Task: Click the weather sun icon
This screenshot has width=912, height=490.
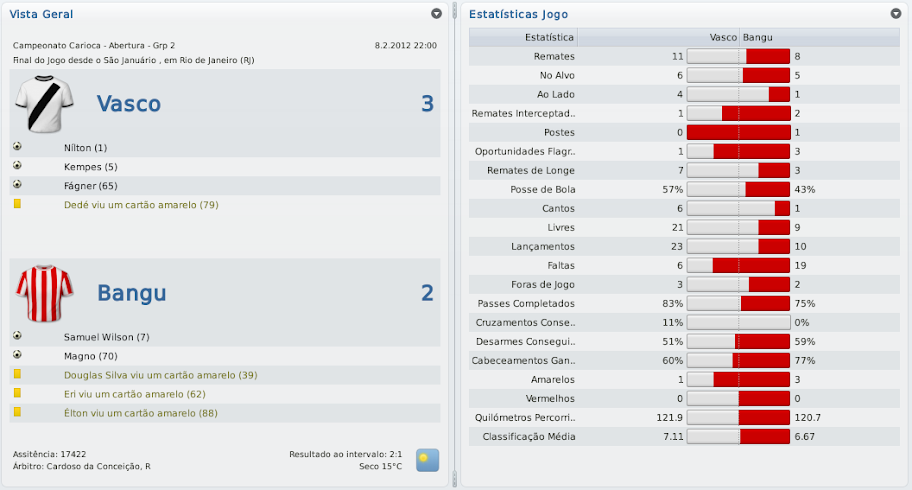Action: [x=427, y=460]
